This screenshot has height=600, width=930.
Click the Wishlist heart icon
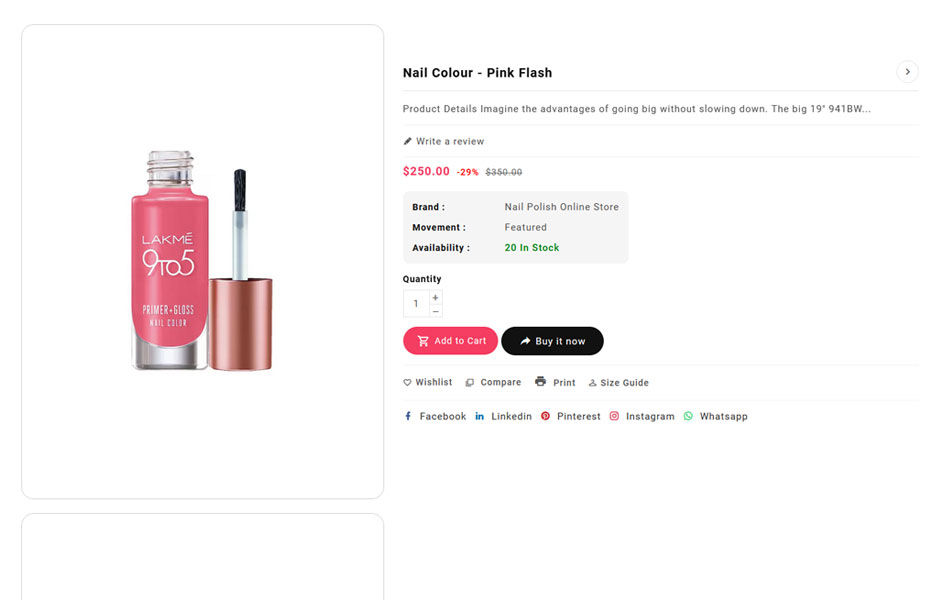coord(407,383)
